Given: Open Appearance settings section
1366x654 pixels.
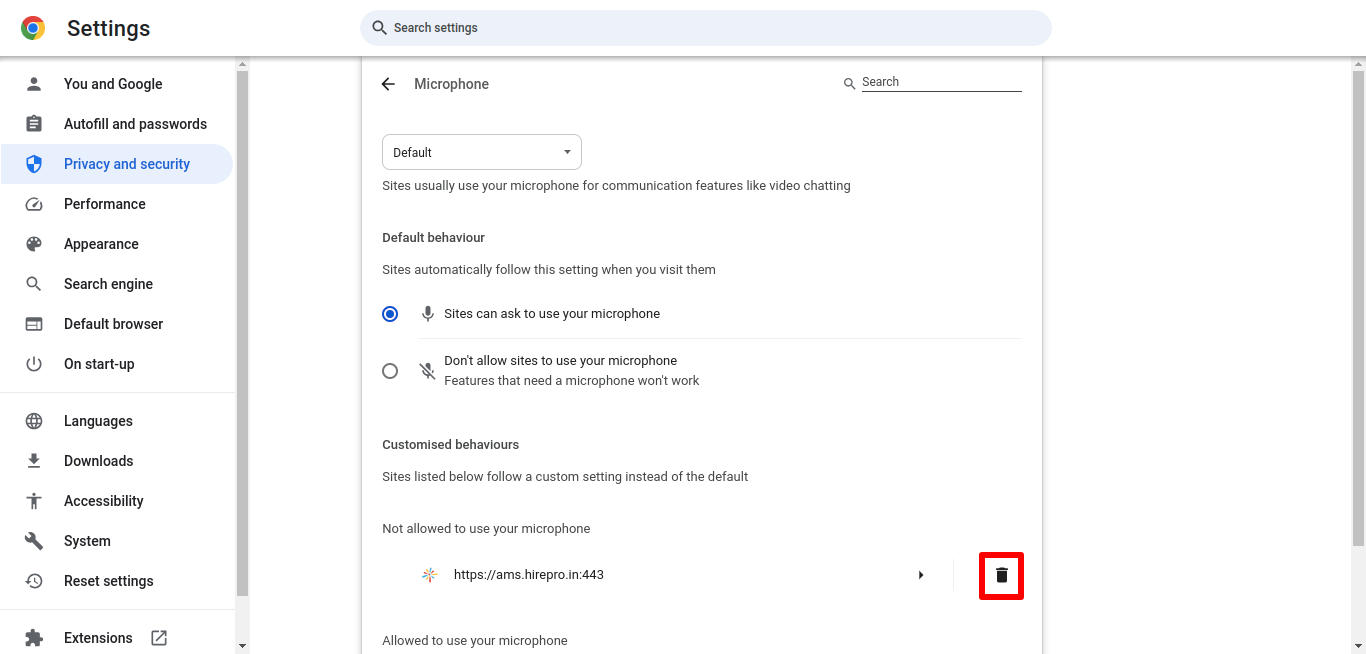Looking at the screenshot, I should pyautogui.click(x=117, y=244).
